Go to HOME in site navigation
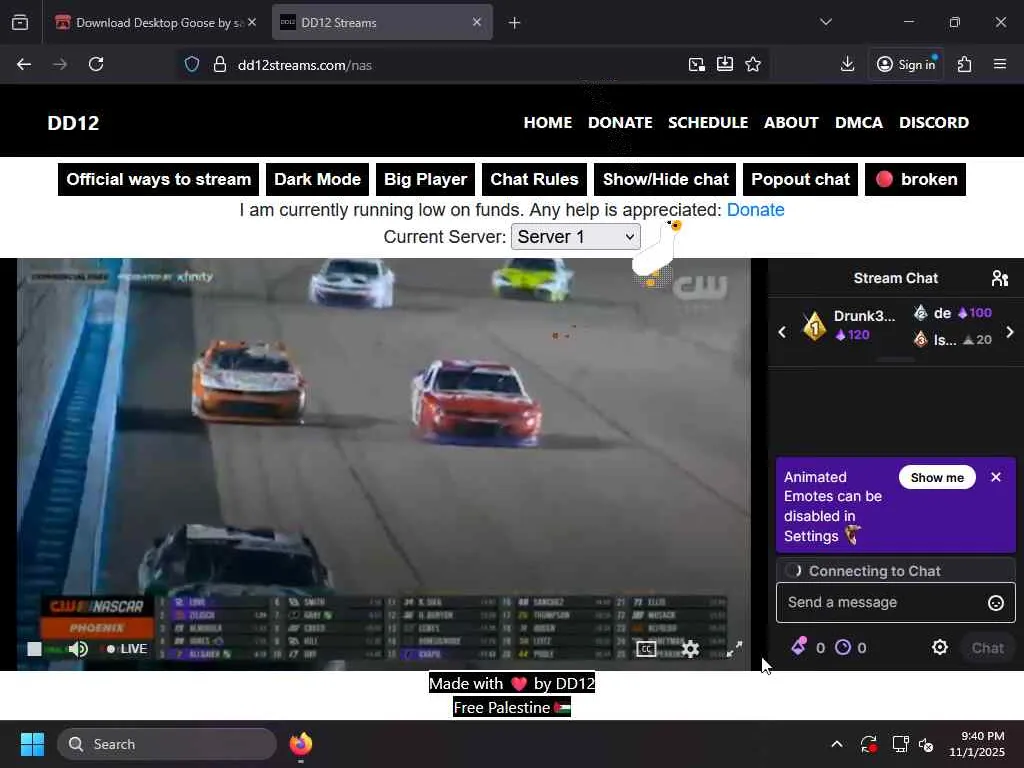 click(547, 123)
